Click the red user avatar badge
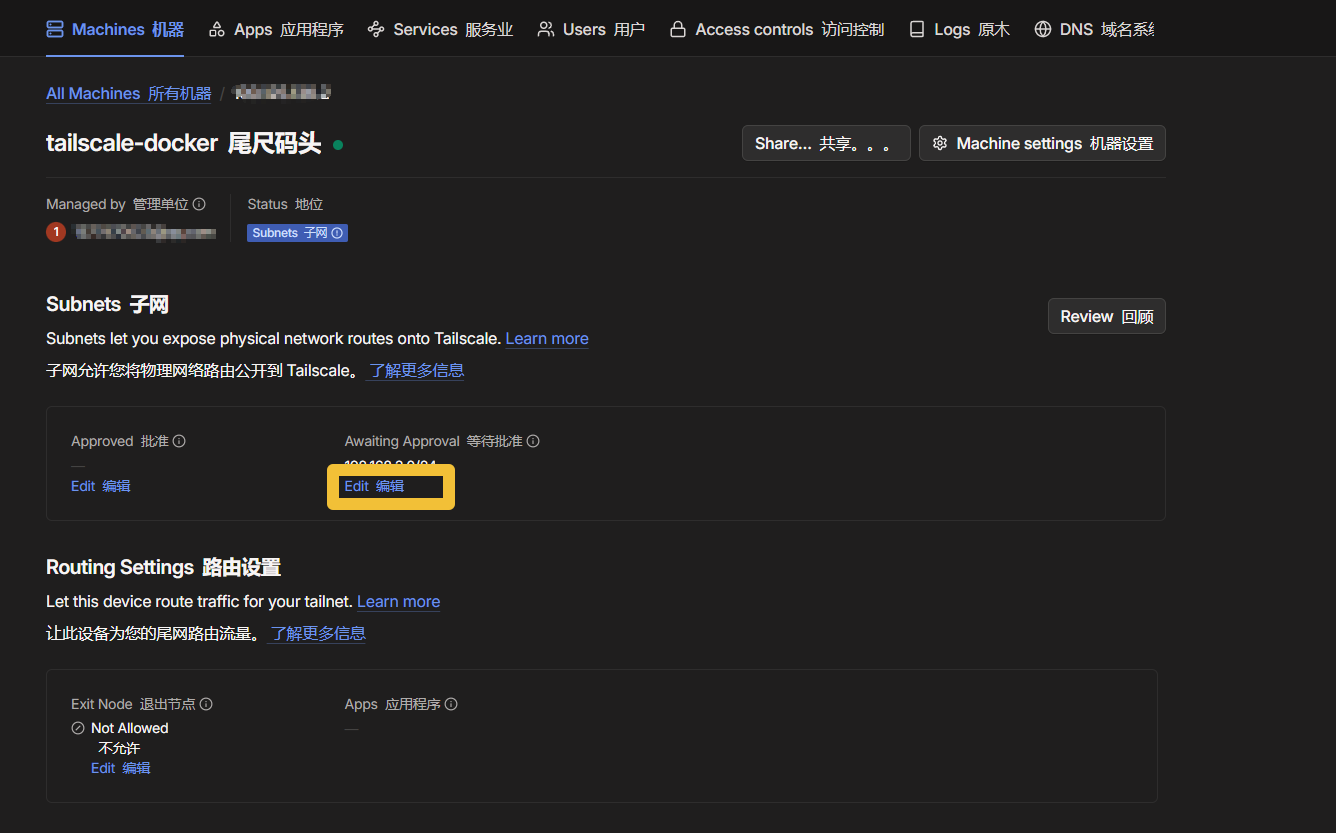 pos(56,232)
